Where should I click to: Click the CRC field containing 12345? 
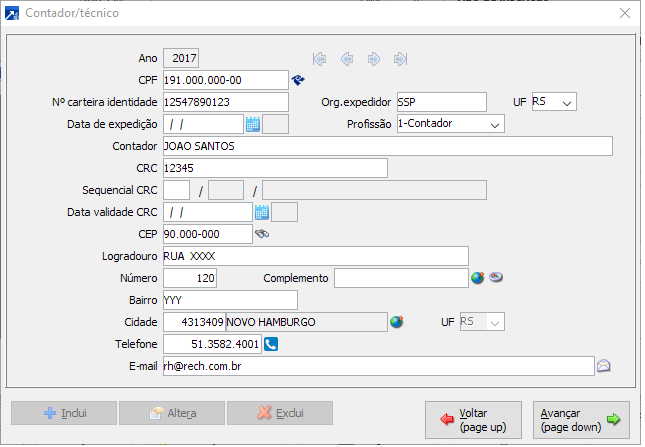tap(275, 168)
